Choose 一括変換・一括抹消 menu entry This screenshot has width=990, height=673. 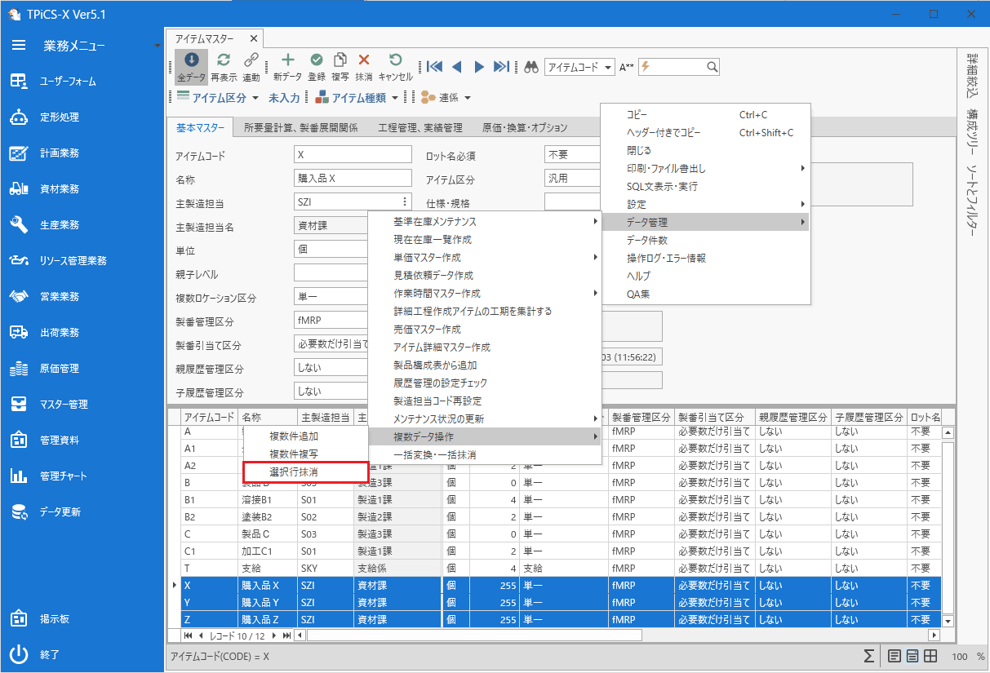pos(435,455)
